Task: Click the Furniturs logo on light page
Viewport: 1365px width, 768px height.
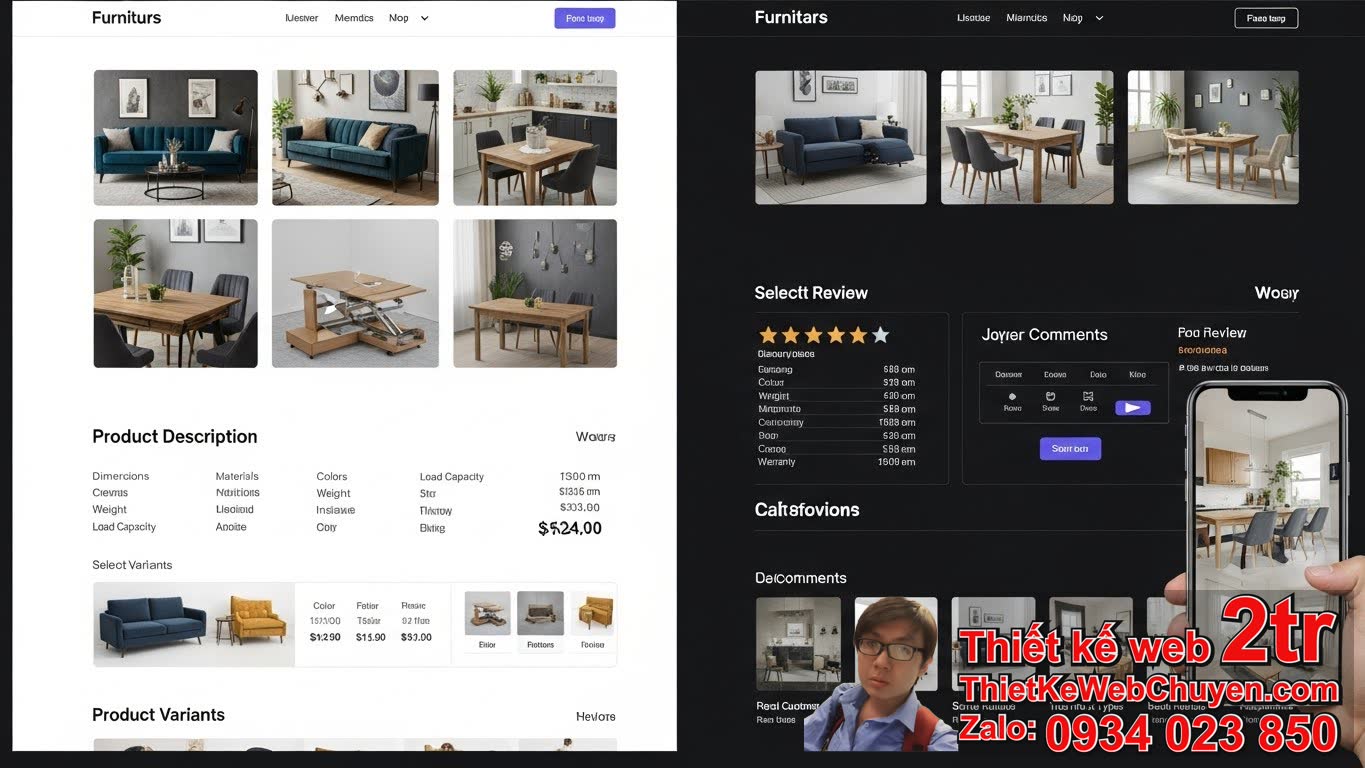Action: (x=126, y=17)
